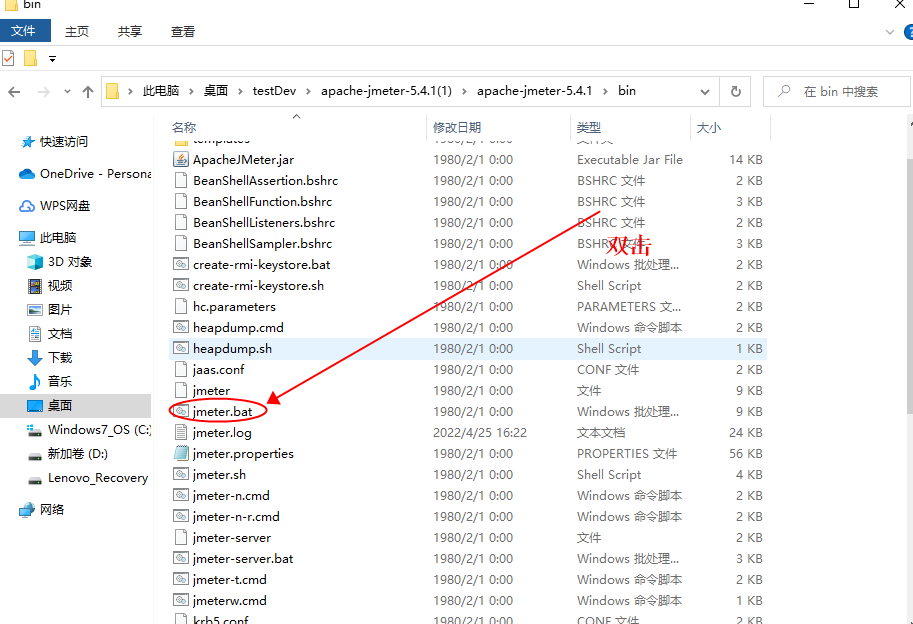The image size is (913, 624).
Task: Open the 主页 ribbon tab
Action: tap(77, 31)
